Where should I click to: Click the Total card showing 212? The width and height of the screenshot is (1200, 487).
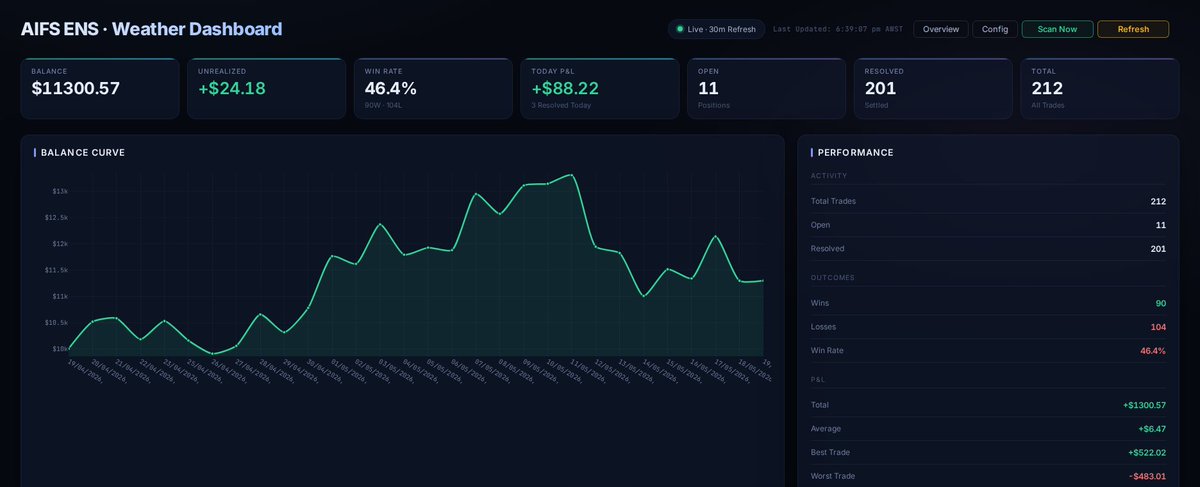(1099, 88)
